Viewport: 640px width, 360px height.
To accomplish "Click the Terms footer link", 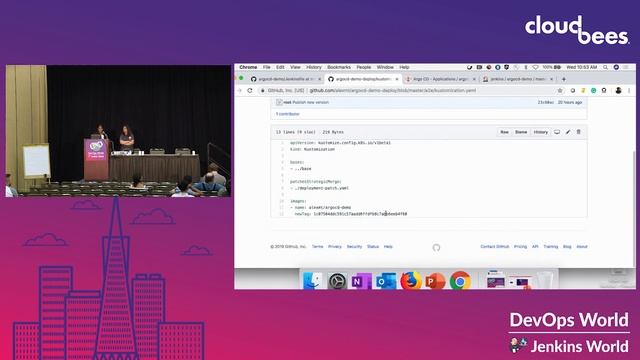I will pyautogui.click(x=318, y=247).
